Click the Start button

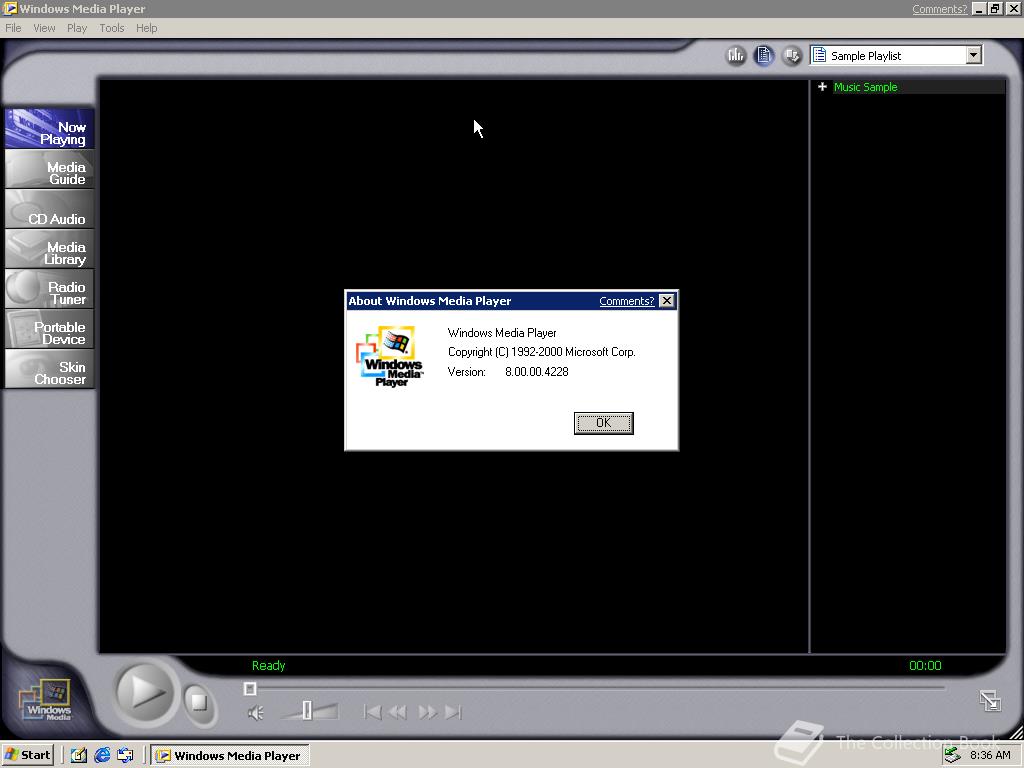pyautogui.click(x=27, y=755)
